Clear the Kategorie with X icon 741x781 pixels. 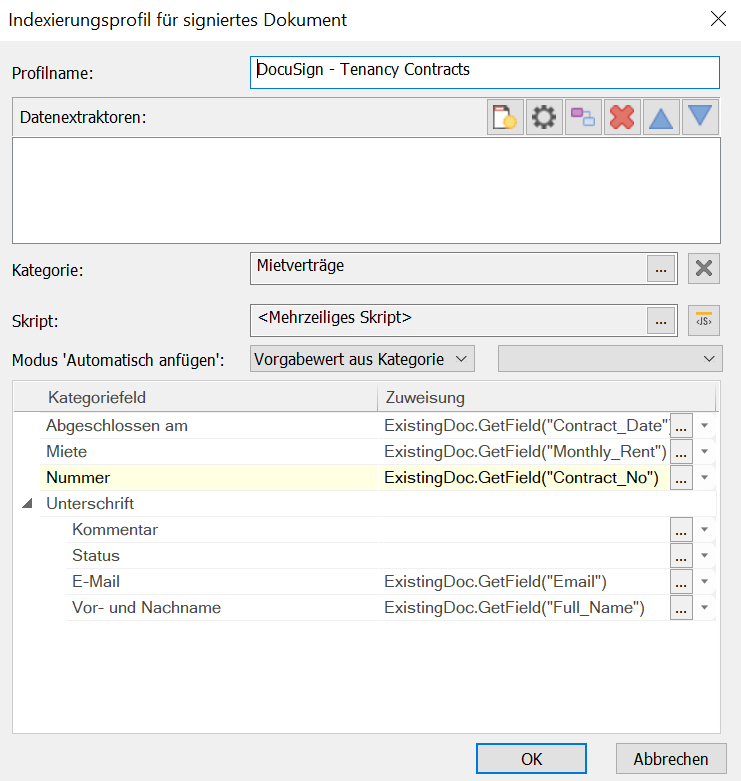704,268
